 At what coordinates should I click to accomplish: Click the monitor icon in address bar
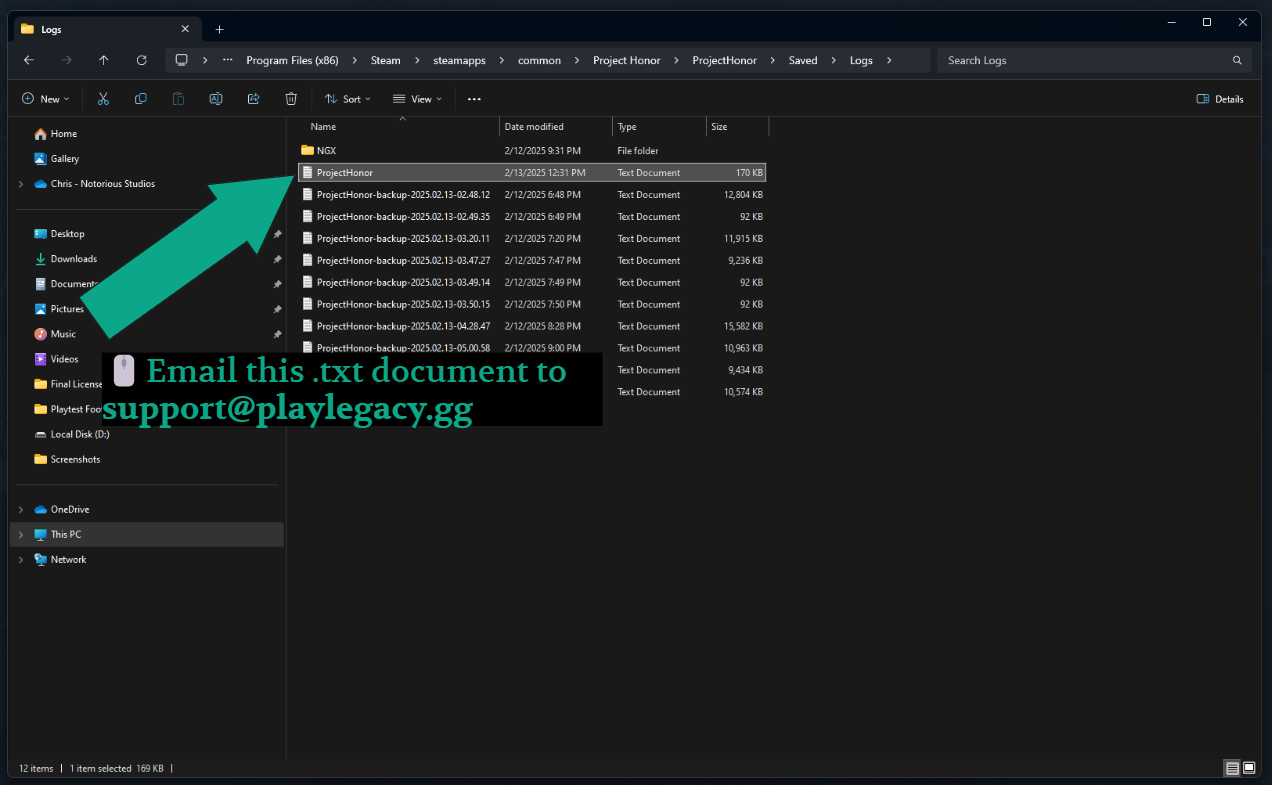tap(181, 60)
